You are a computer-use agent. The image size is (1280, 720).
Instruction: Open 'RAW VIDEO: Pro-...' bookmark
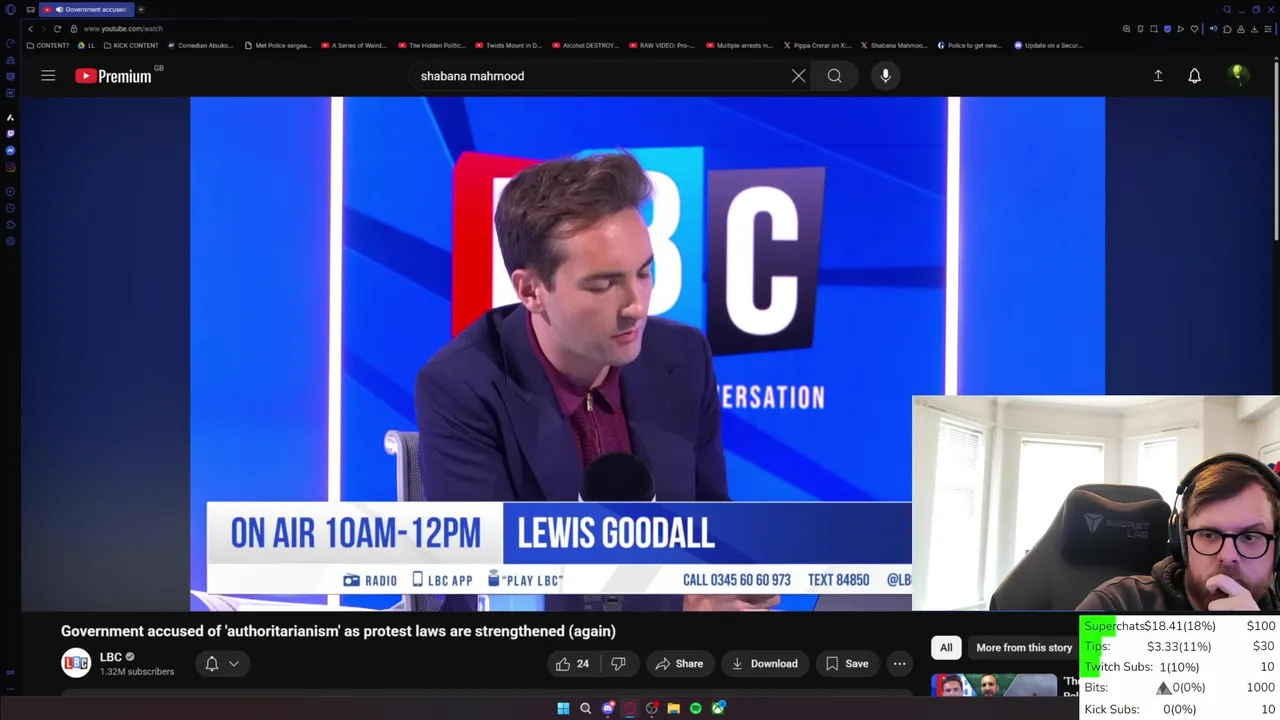click(662, 45)
